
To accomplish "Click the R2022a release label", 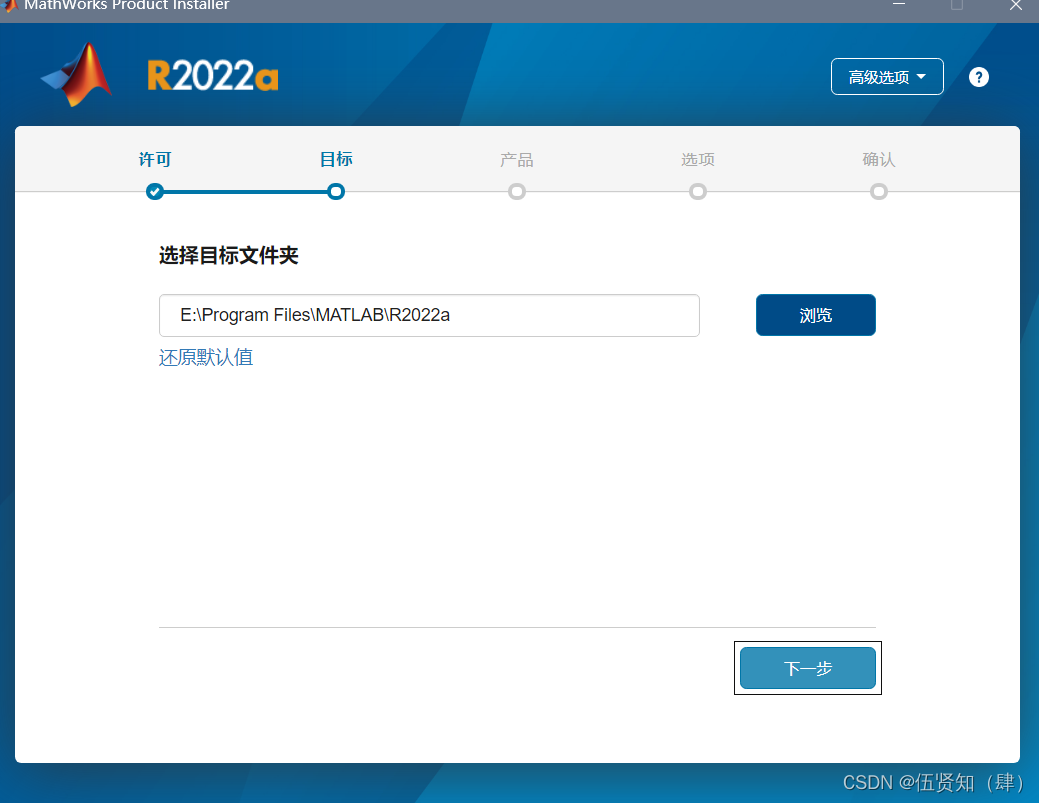I will [213, 76].
